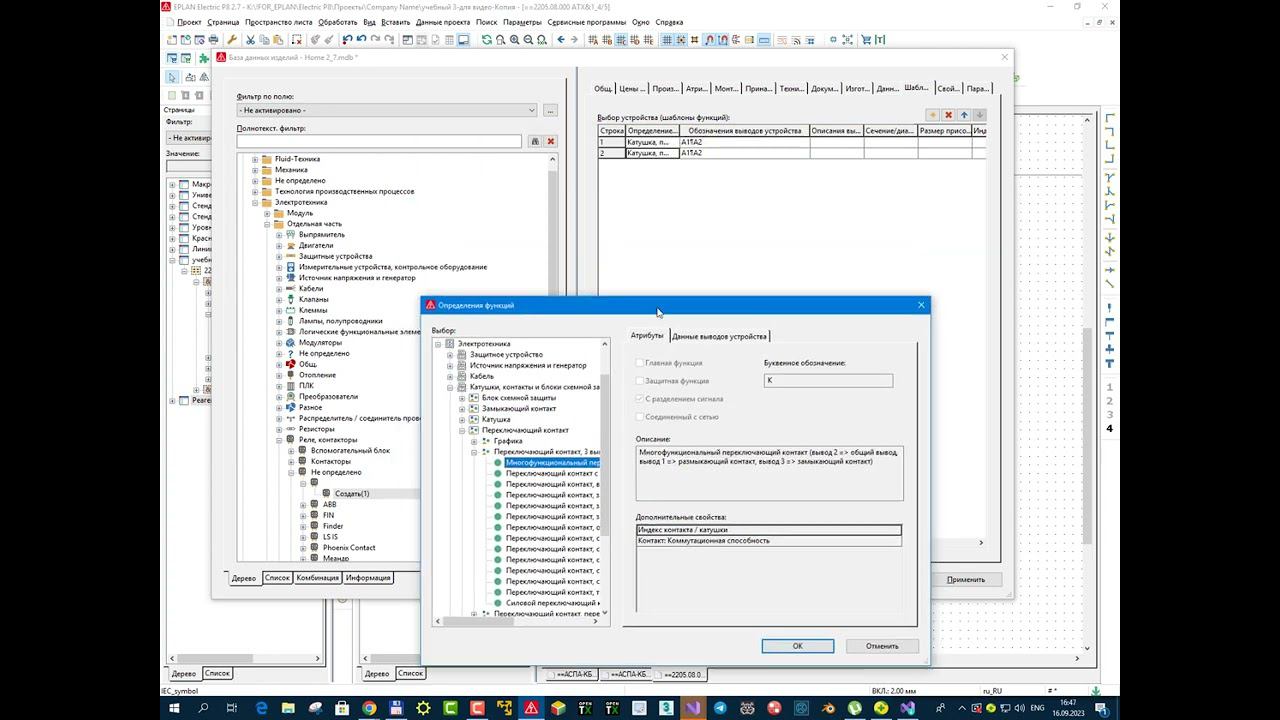Clear the full-text filter with red X
The image size is (1280, 720).
pyautogui.click(x=550, y=142)
